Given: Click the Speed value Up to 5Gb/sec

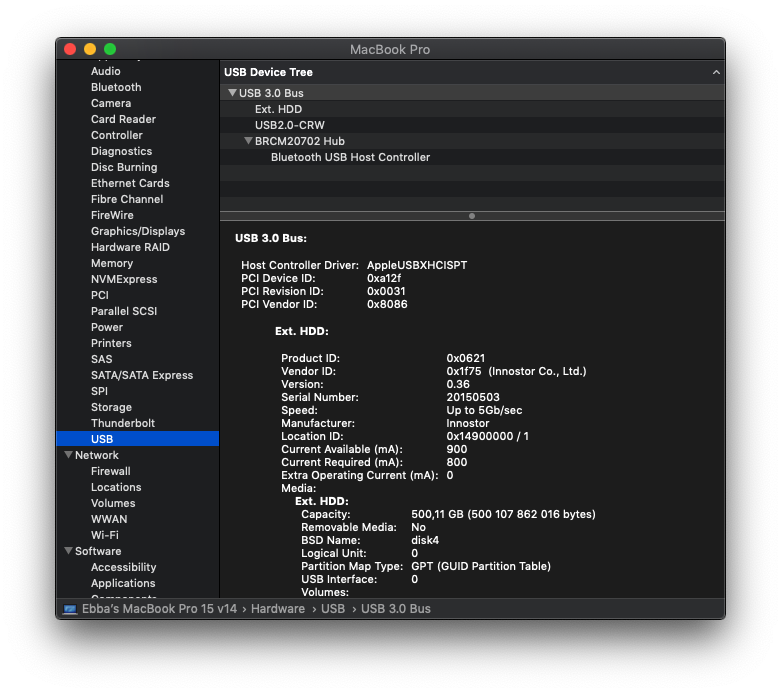Looking at the screenshot, I should [x=484, y=410].
